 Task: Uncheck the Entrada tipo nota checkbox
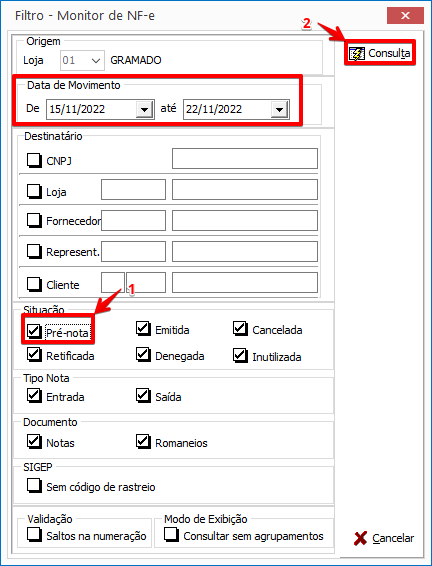pyautogui.click(x=34, y=396)
